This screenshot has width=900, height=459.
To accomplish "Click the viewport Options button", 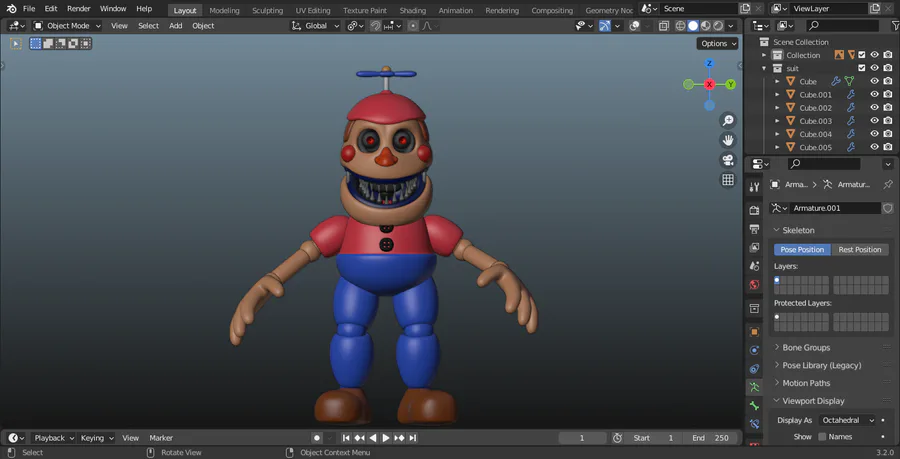I will (717, 44).
